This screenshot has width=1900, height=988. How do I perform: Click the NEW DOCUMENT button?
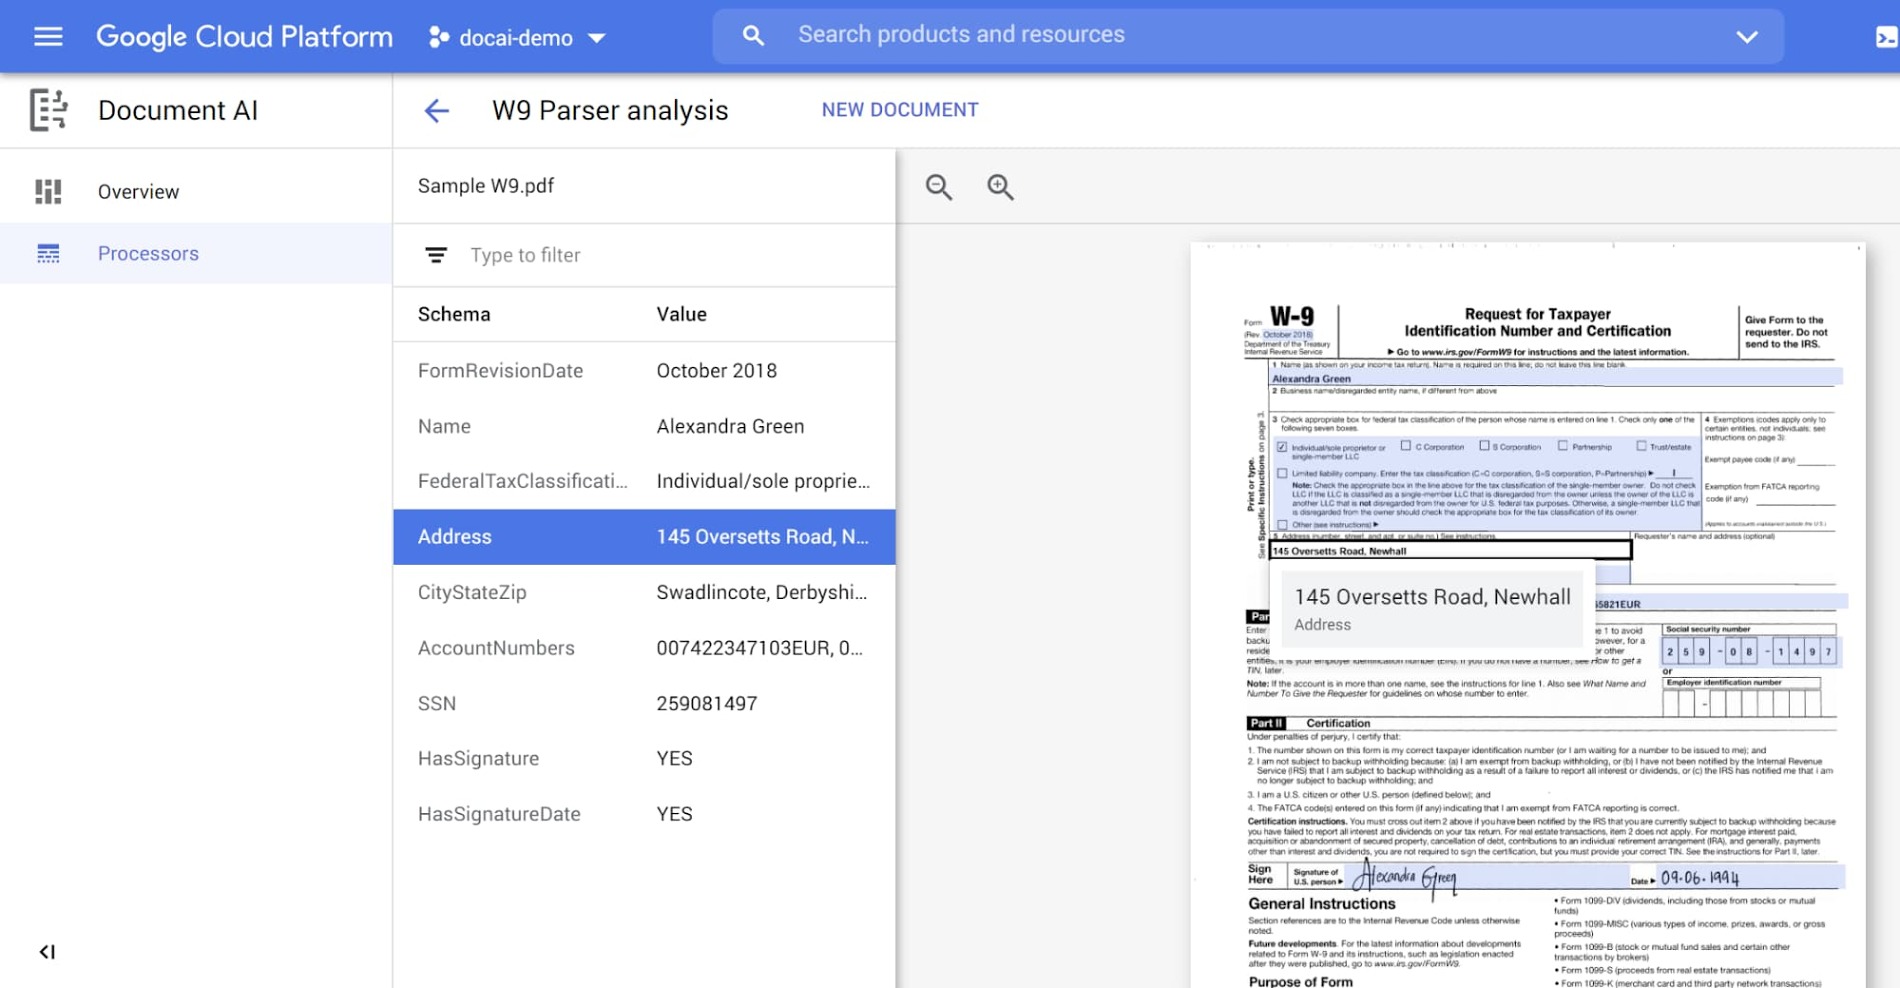click(x=899, y=110)
